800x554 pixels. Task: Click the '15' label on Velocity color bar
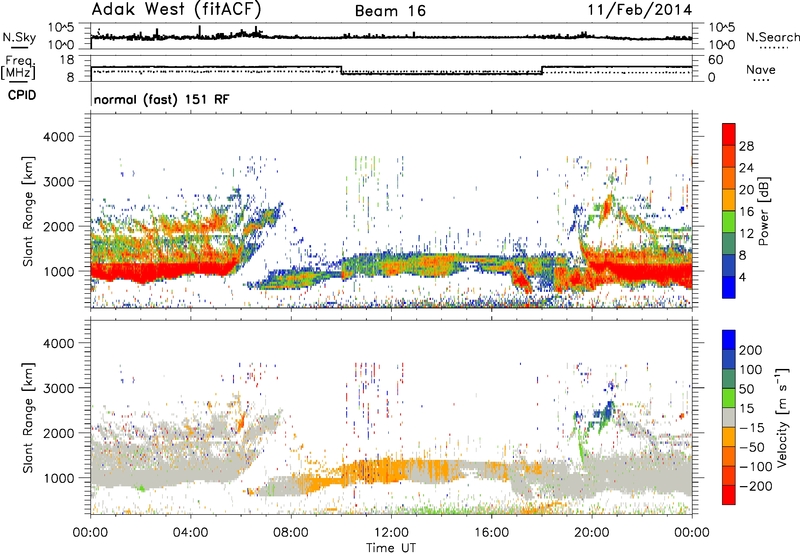pos(746,409)
